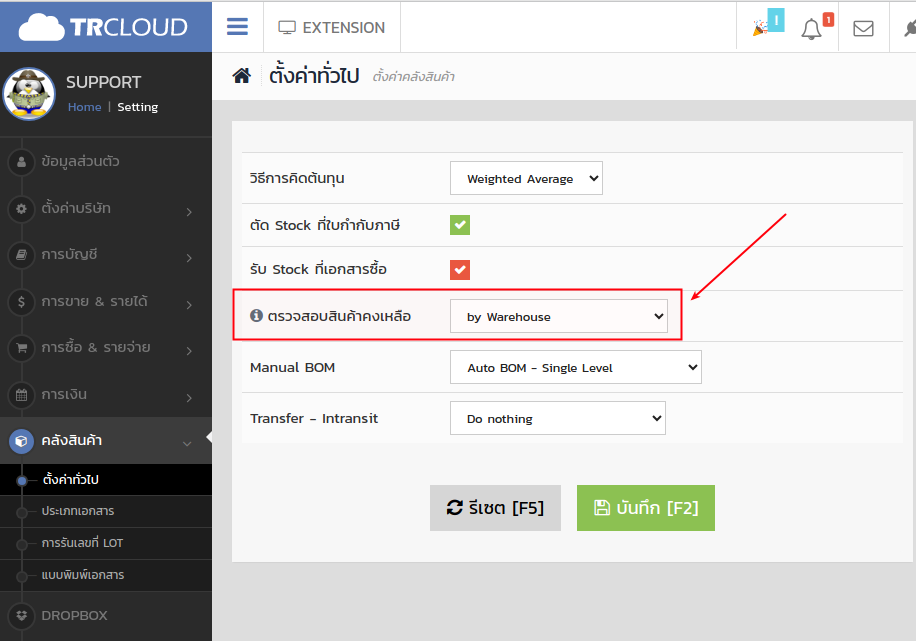Expand the การบัญชี chevron
916x641 pixels.
pos(189,258)
